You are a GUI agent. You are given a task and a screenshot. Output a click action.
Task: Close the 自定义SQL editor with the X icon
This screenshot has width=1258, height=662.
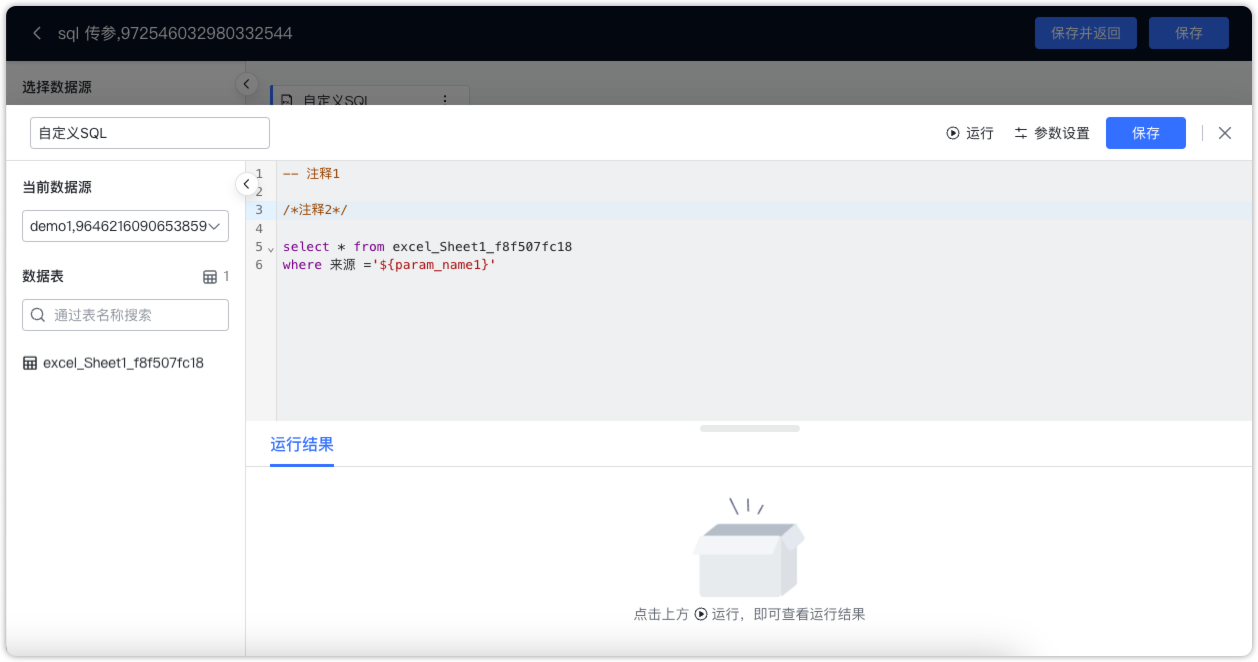(1224, 132)
